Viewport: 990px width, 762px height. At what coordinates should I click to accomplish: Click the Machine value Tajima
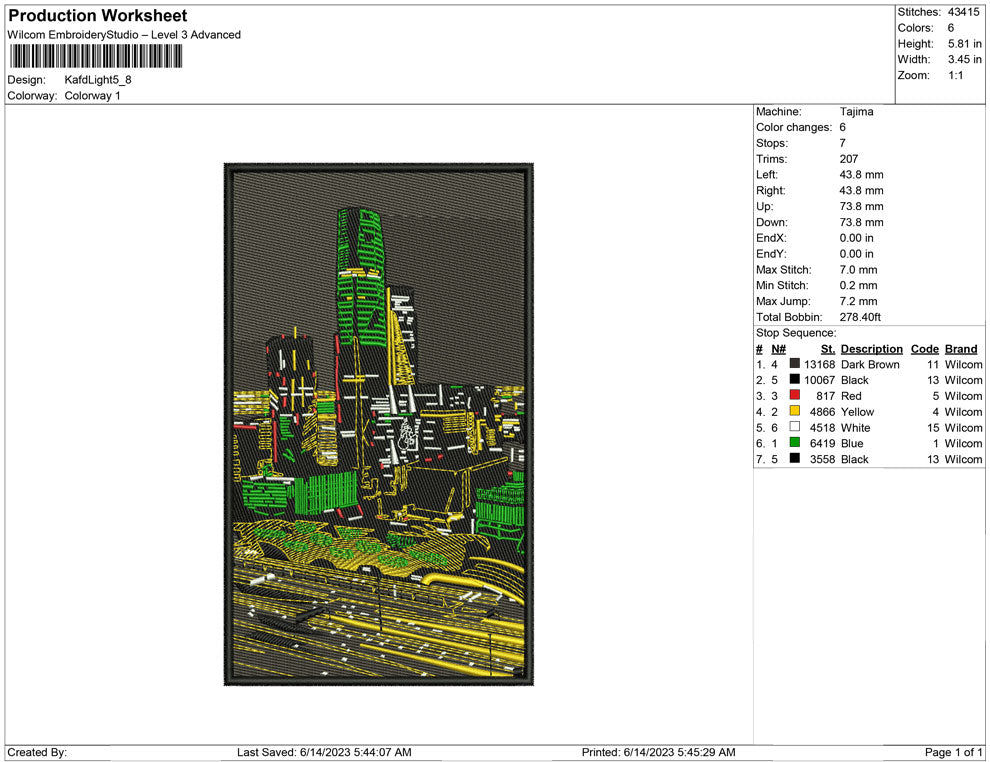coord(856,112)
